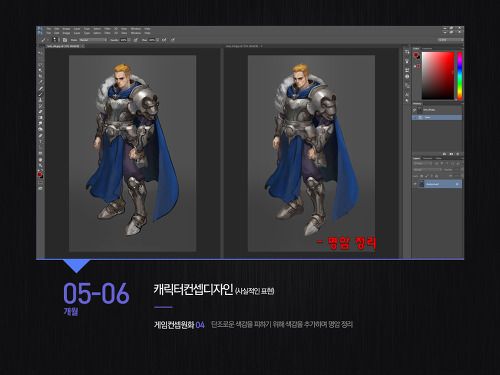Image resolution: width=500 pixels, height=375 pixels.
Task: Open the Channels panel tab
Action: (x=428, y=158)
